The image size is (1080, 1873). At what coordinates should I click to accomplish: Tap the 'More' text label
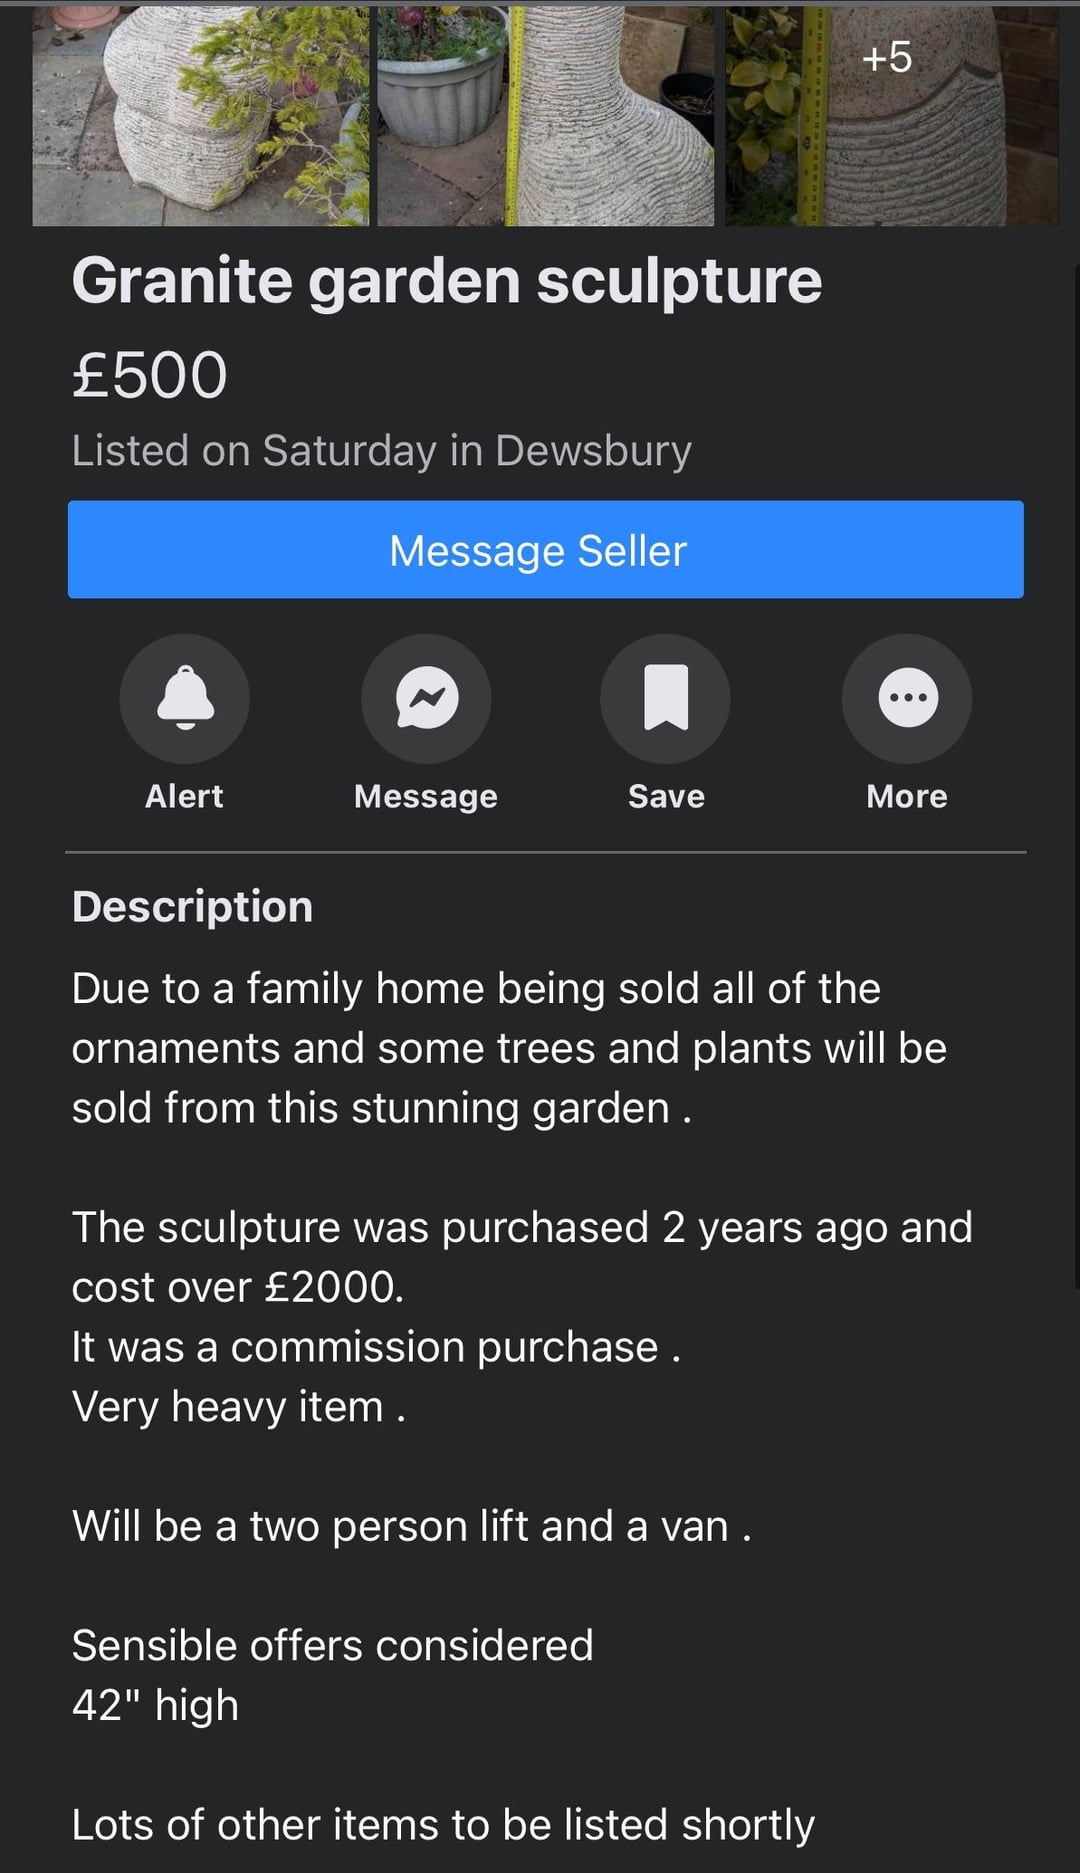(907, 796)
